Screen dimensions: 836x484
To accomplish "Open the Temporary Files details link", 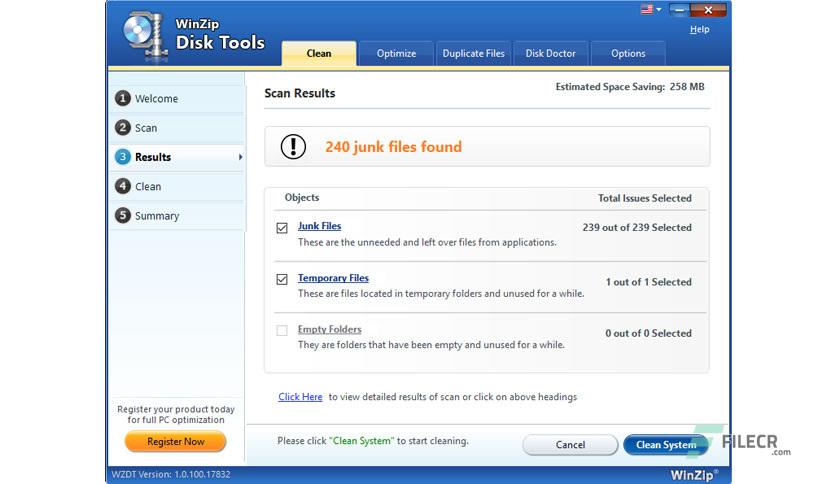I will [x=333, y=278].
